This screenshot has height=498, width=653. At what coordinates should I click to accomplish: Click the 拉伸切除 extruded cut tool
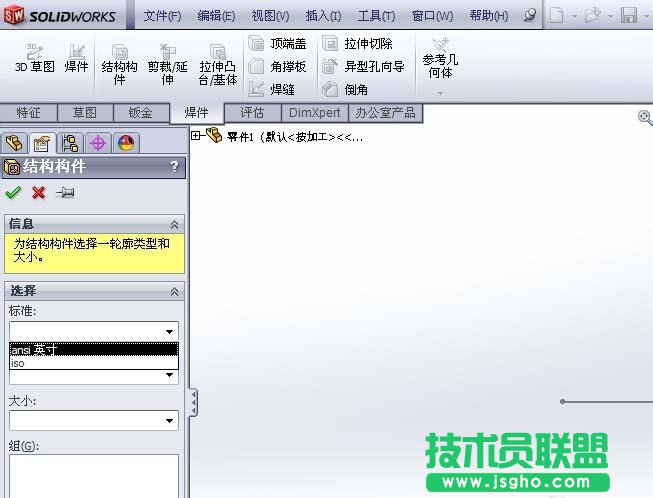[357, 43]
